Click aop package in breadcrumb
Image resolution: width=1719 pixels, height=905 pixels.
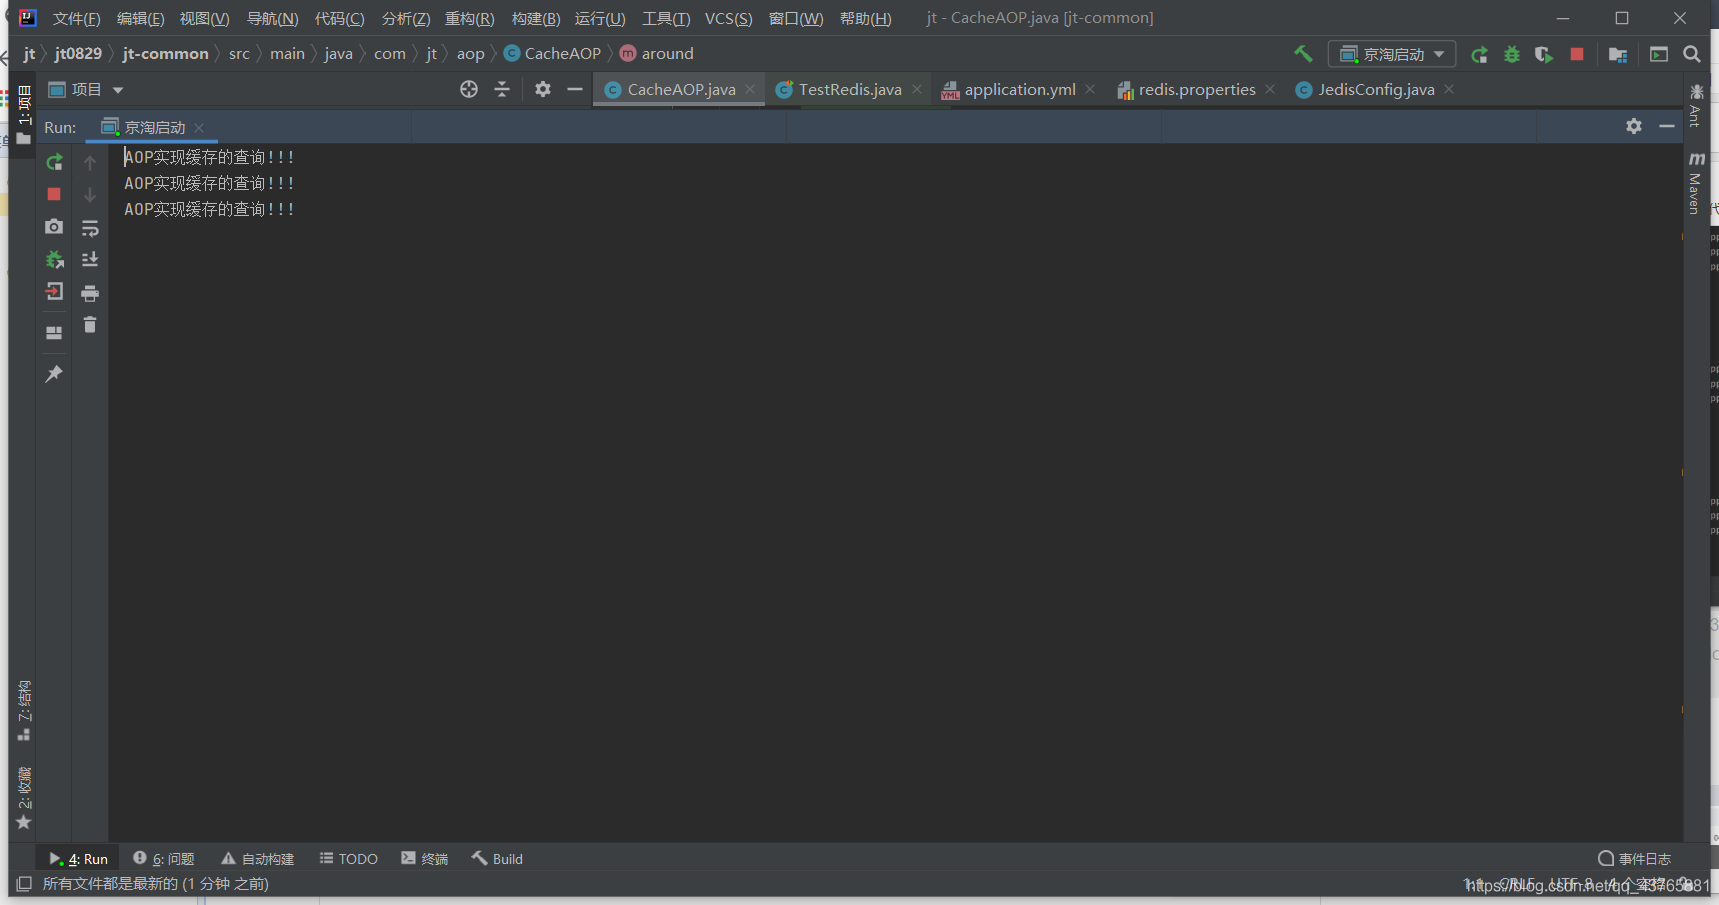coord(470,54)
